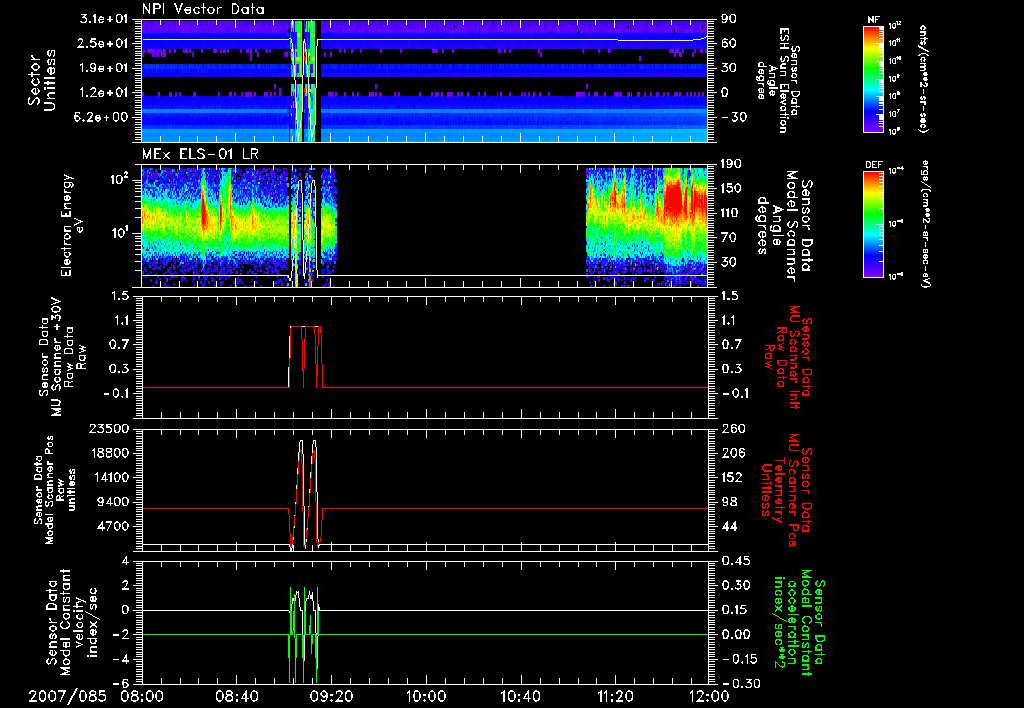
Task: Click the 1.9e+01 sector tick value
Action: coord(104,68)
